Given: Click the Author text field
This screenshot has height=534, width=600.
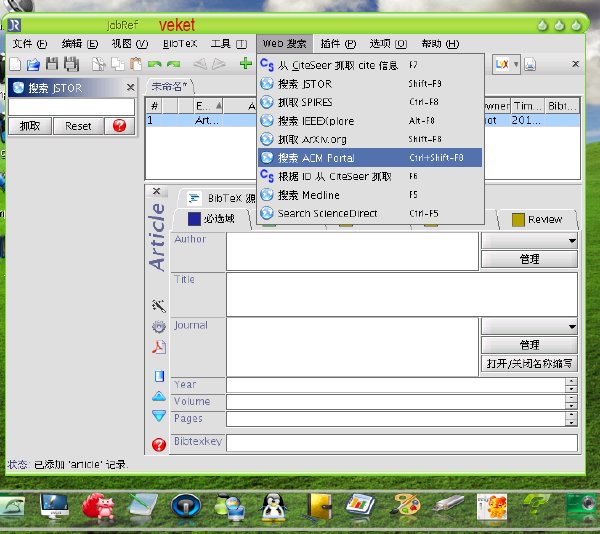Looking at the screenshot, I should pyautogui.click(x=352, y=251).
